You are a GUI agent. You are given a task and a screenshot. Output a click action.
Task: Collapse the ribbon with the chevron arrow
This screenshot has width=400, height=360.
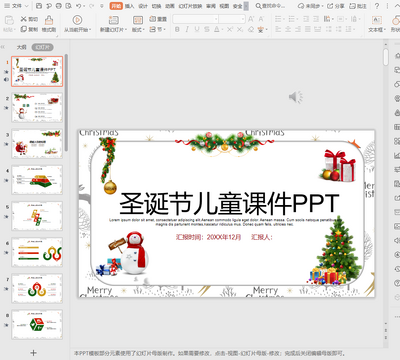(x=397, y=6)
